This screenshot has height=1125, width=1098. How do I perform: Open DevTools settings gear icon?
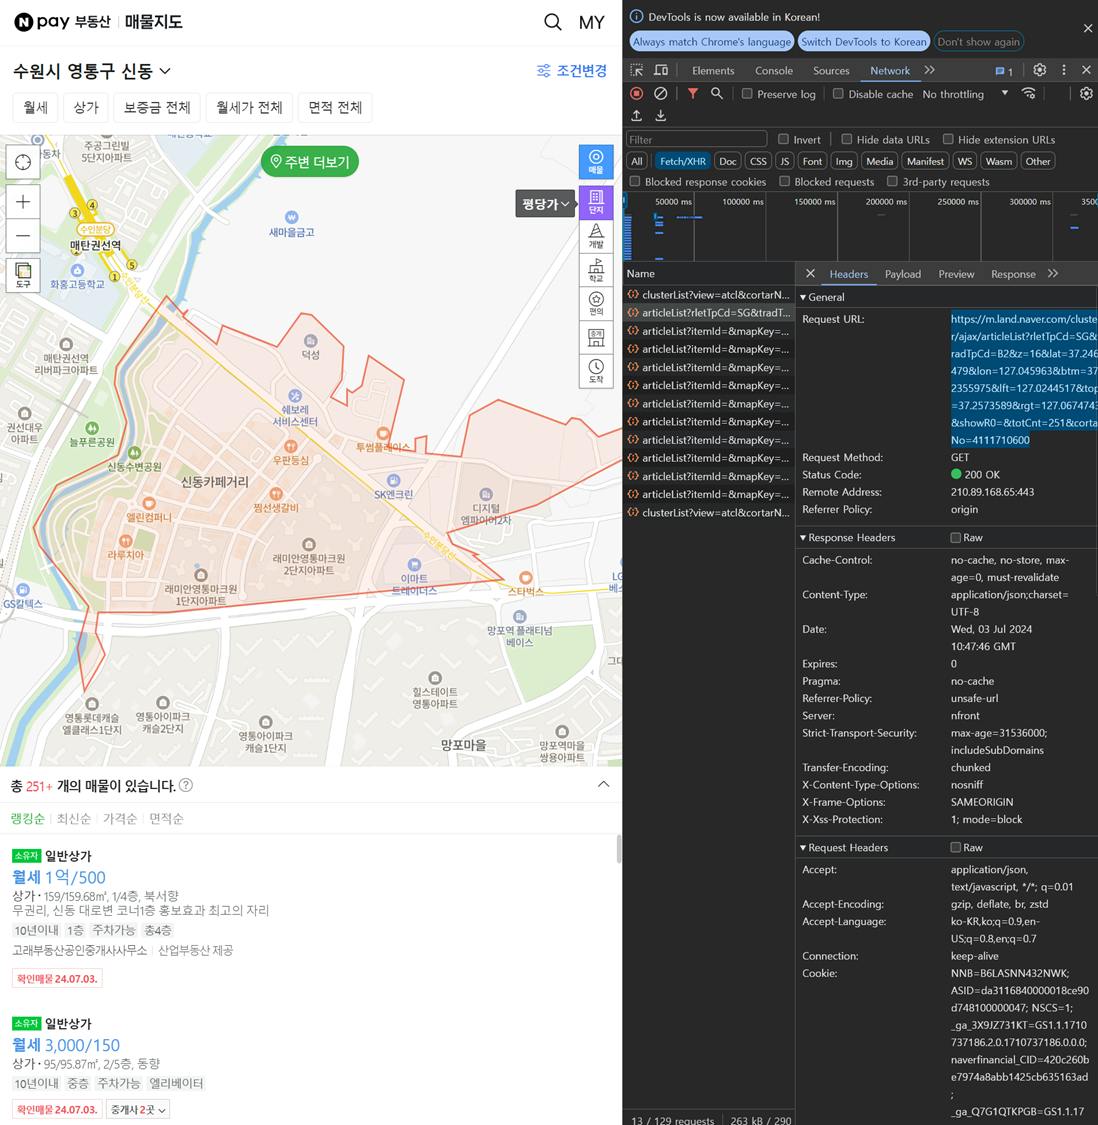coord(1040,70)
